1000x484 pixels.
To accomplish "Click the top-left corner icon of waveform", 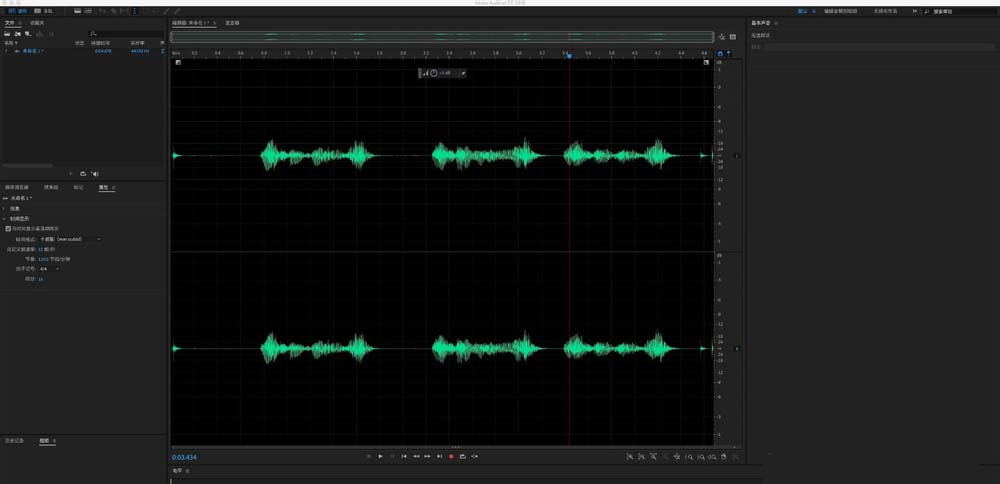I will click(x=179, y=62).
